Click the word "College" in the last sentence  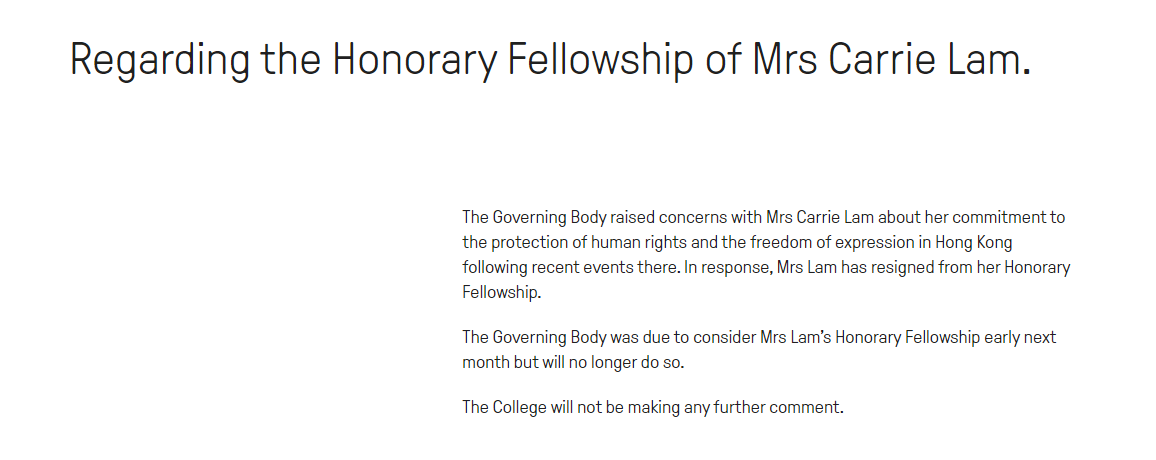(519, 407)
